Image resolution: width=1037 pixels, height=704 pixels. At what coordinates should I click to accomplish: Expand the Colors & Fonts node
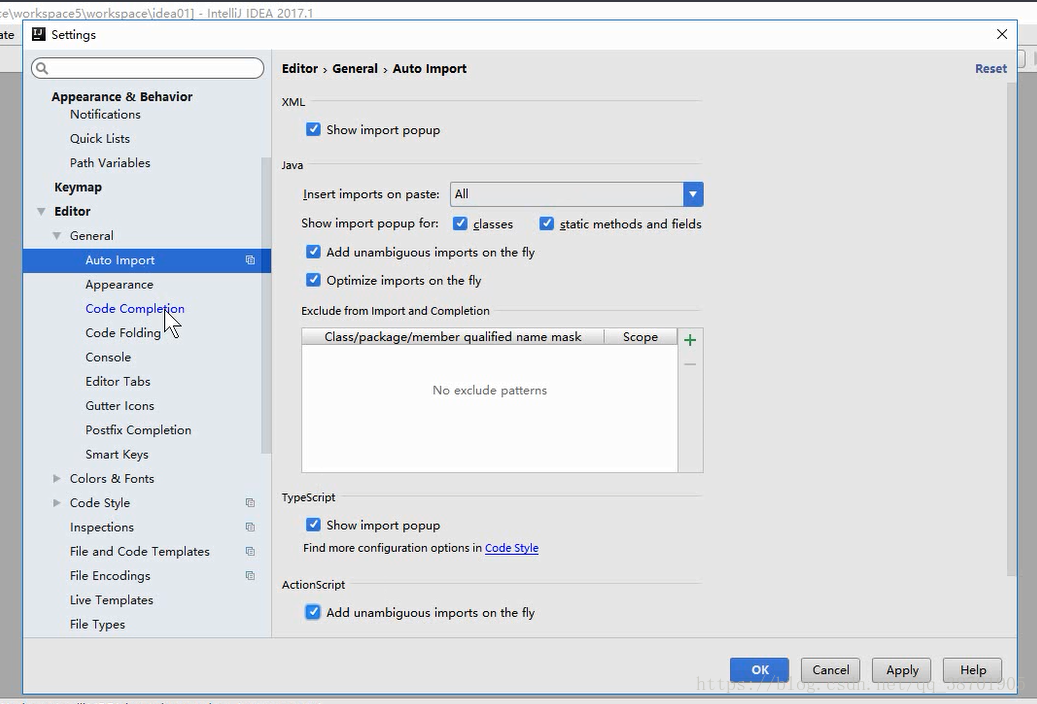[57, 478]
